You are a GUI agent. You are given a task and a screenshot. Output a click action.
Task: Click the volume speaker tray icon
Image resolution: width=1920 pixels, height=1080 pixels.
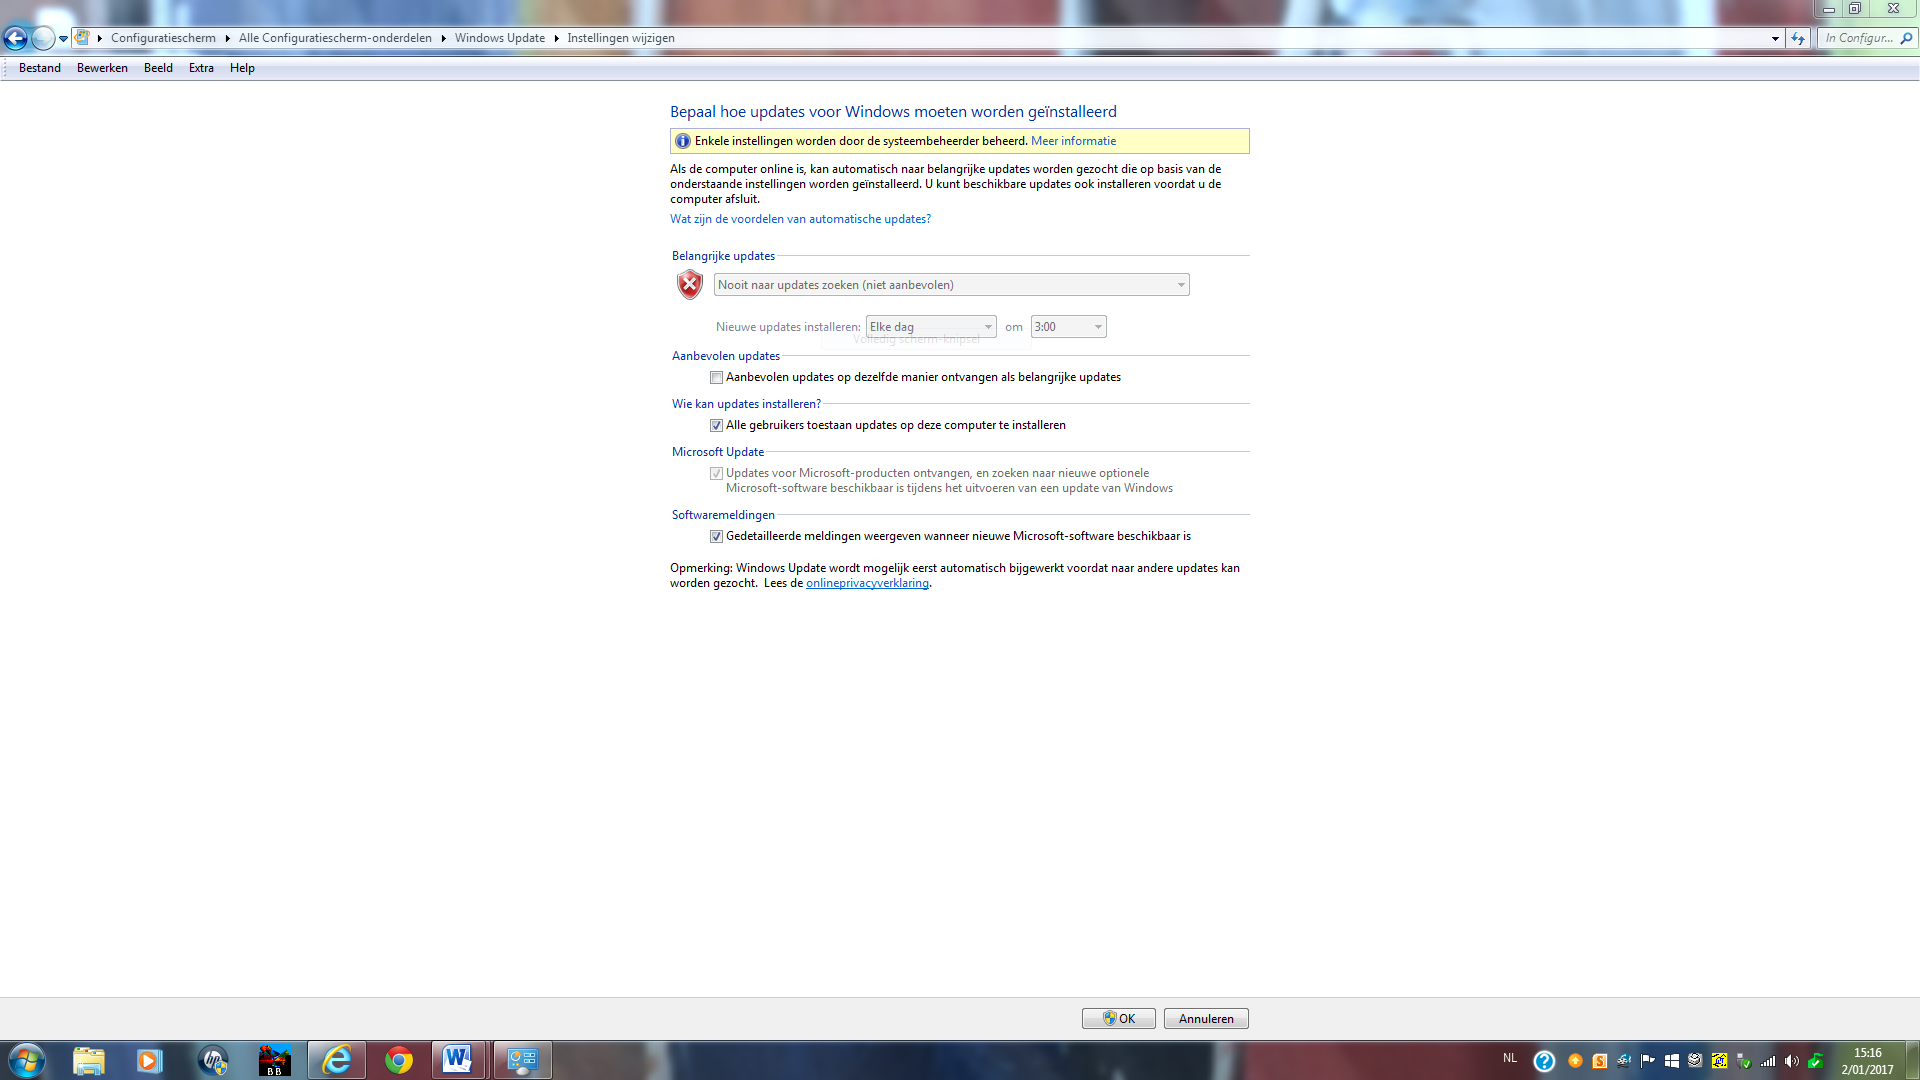pyautogui.click(x=1791, y=1061)
